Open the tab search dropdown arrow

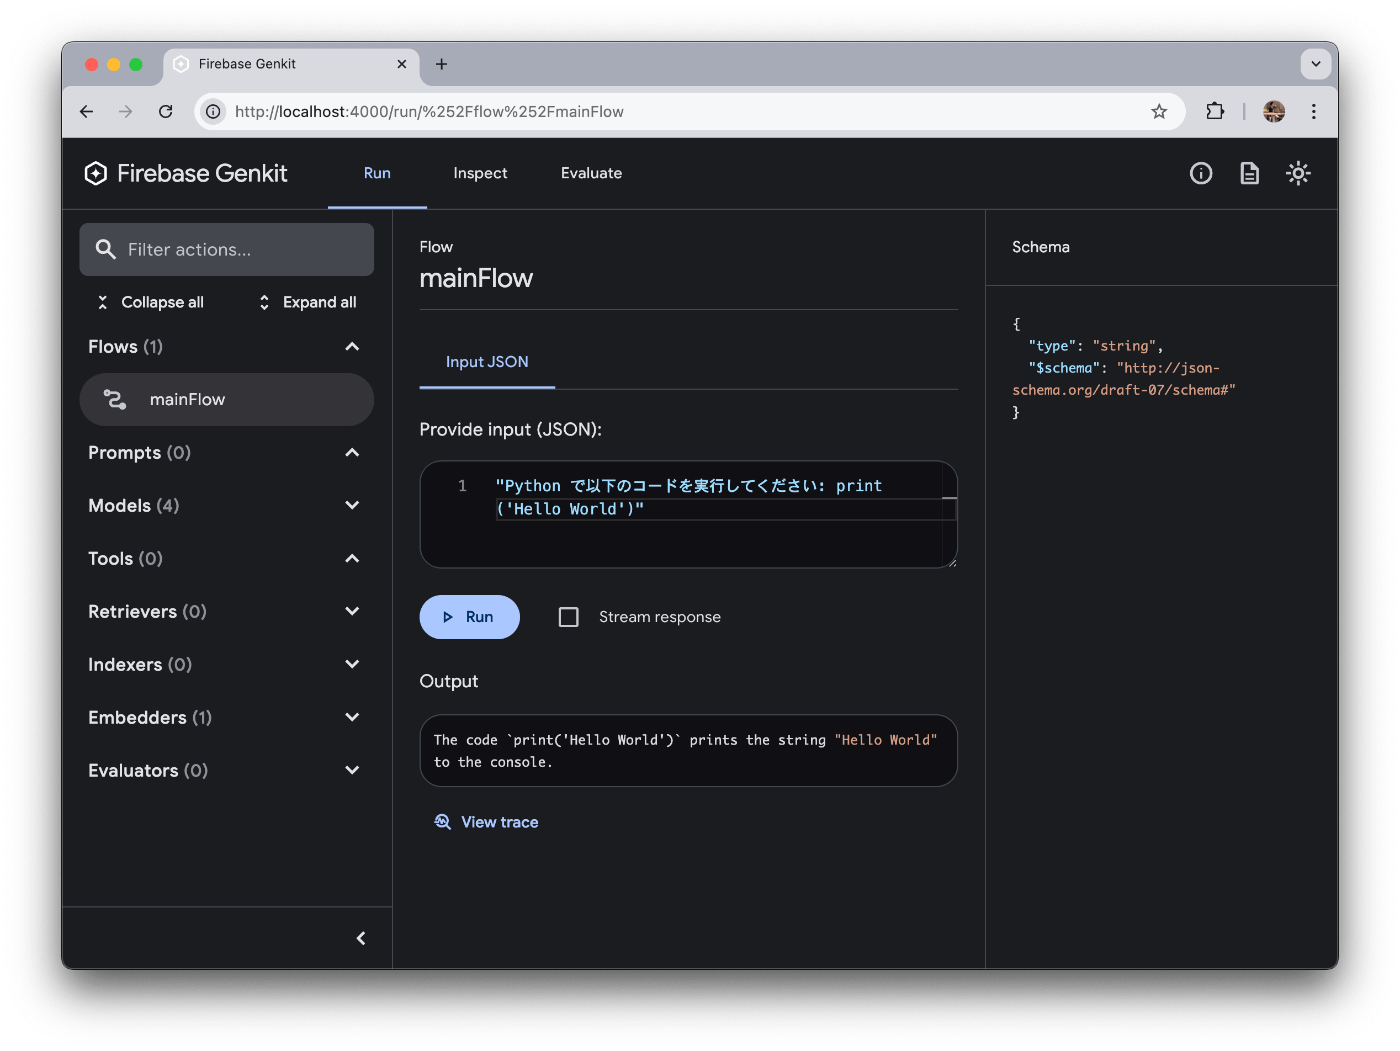click(x=1316, y=64)
